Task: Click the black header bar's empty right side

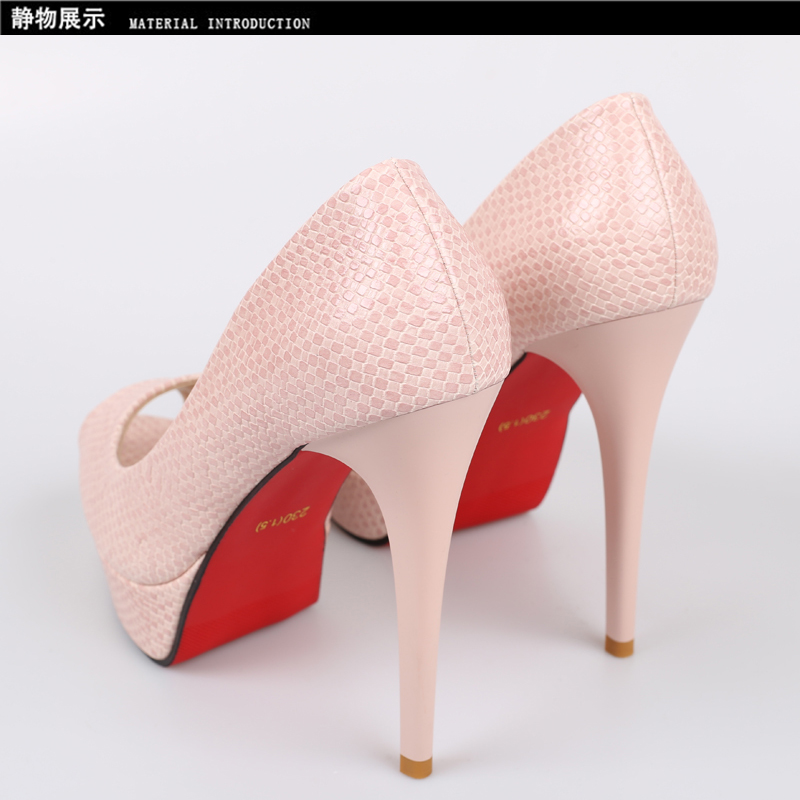Action: pyautogui.click(x=600, y=20)
